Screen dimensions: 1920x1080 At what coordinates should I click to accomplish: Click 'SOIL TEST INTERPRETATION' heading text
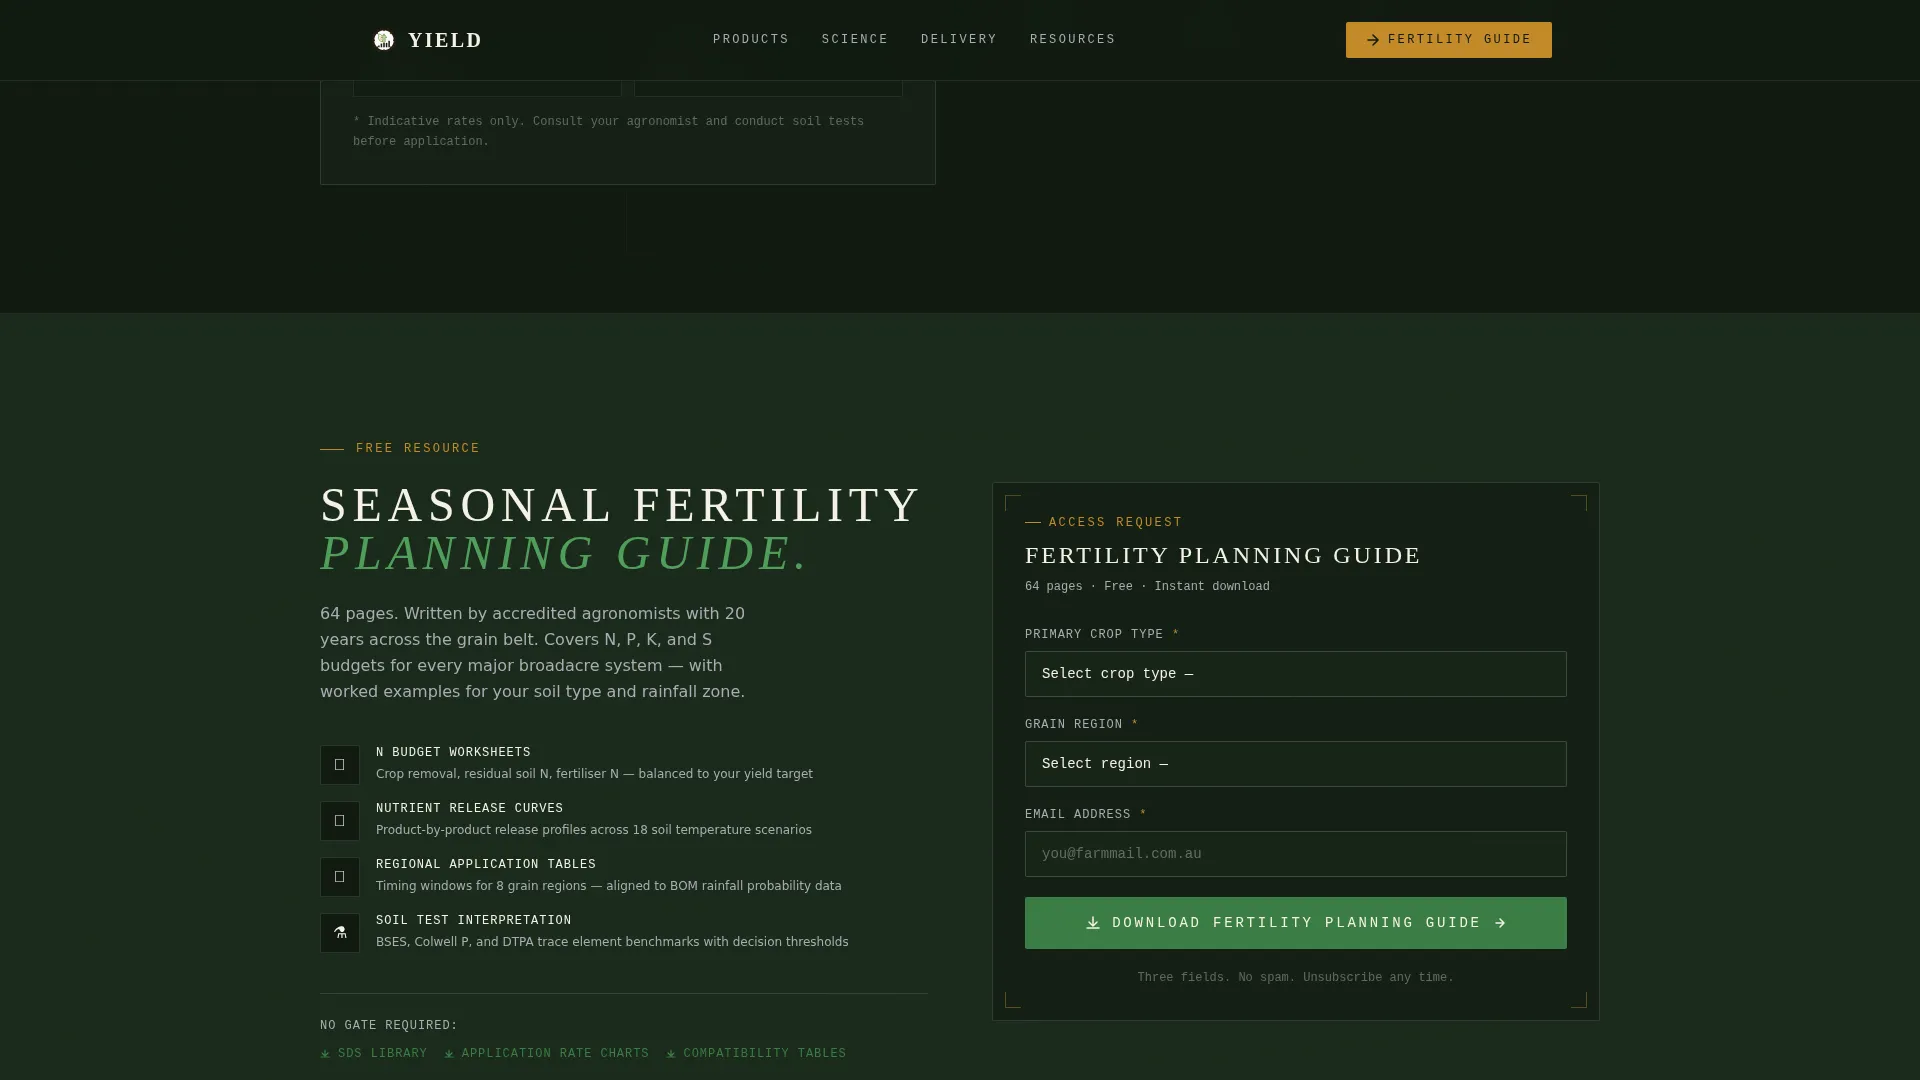pyautogui.click(x=474, y=921)
